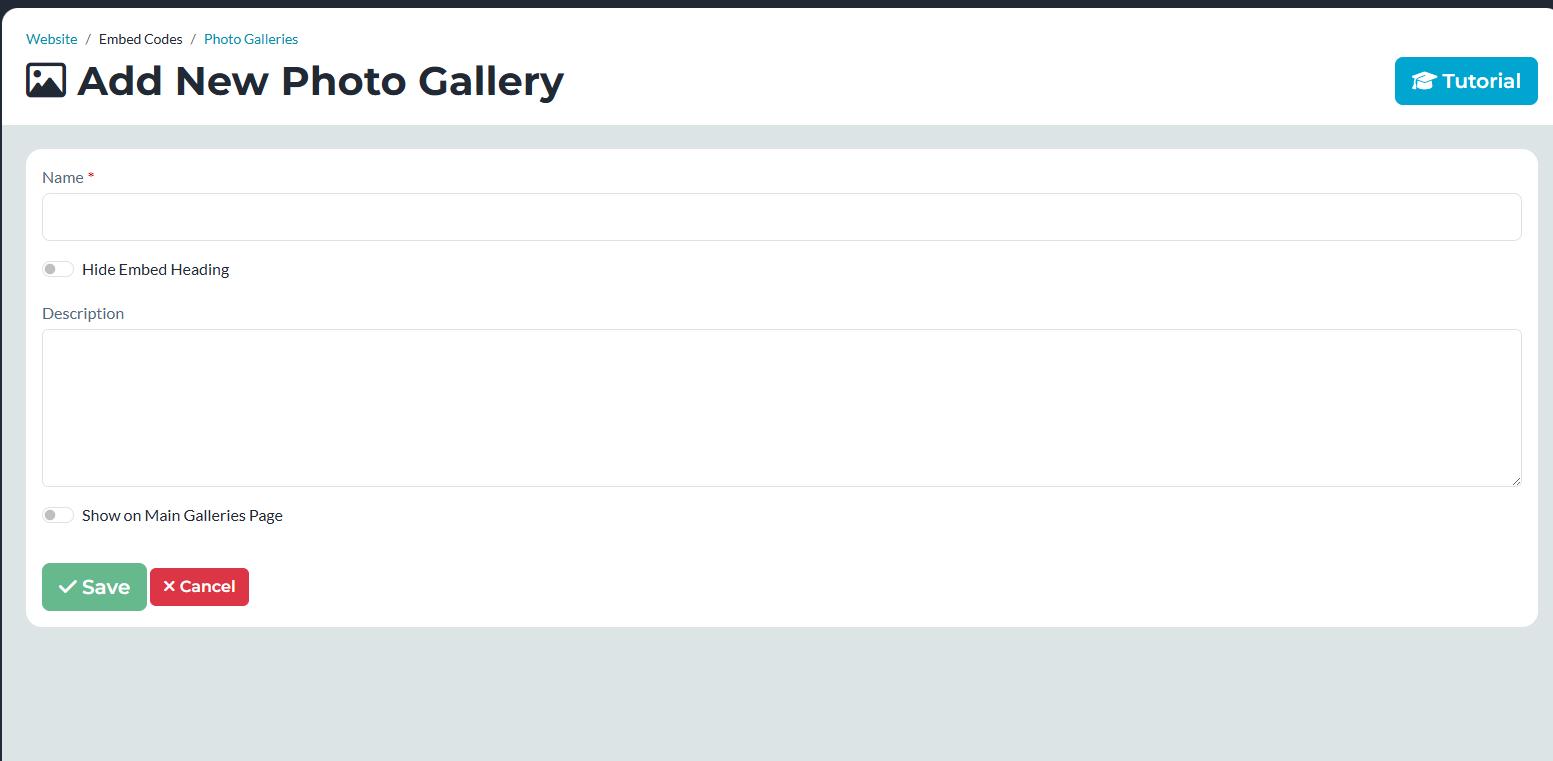This screenshot has height=761, width=1553.
Task: Click the Add New Photo Gallery heading text
Action: tap(320, 81)
